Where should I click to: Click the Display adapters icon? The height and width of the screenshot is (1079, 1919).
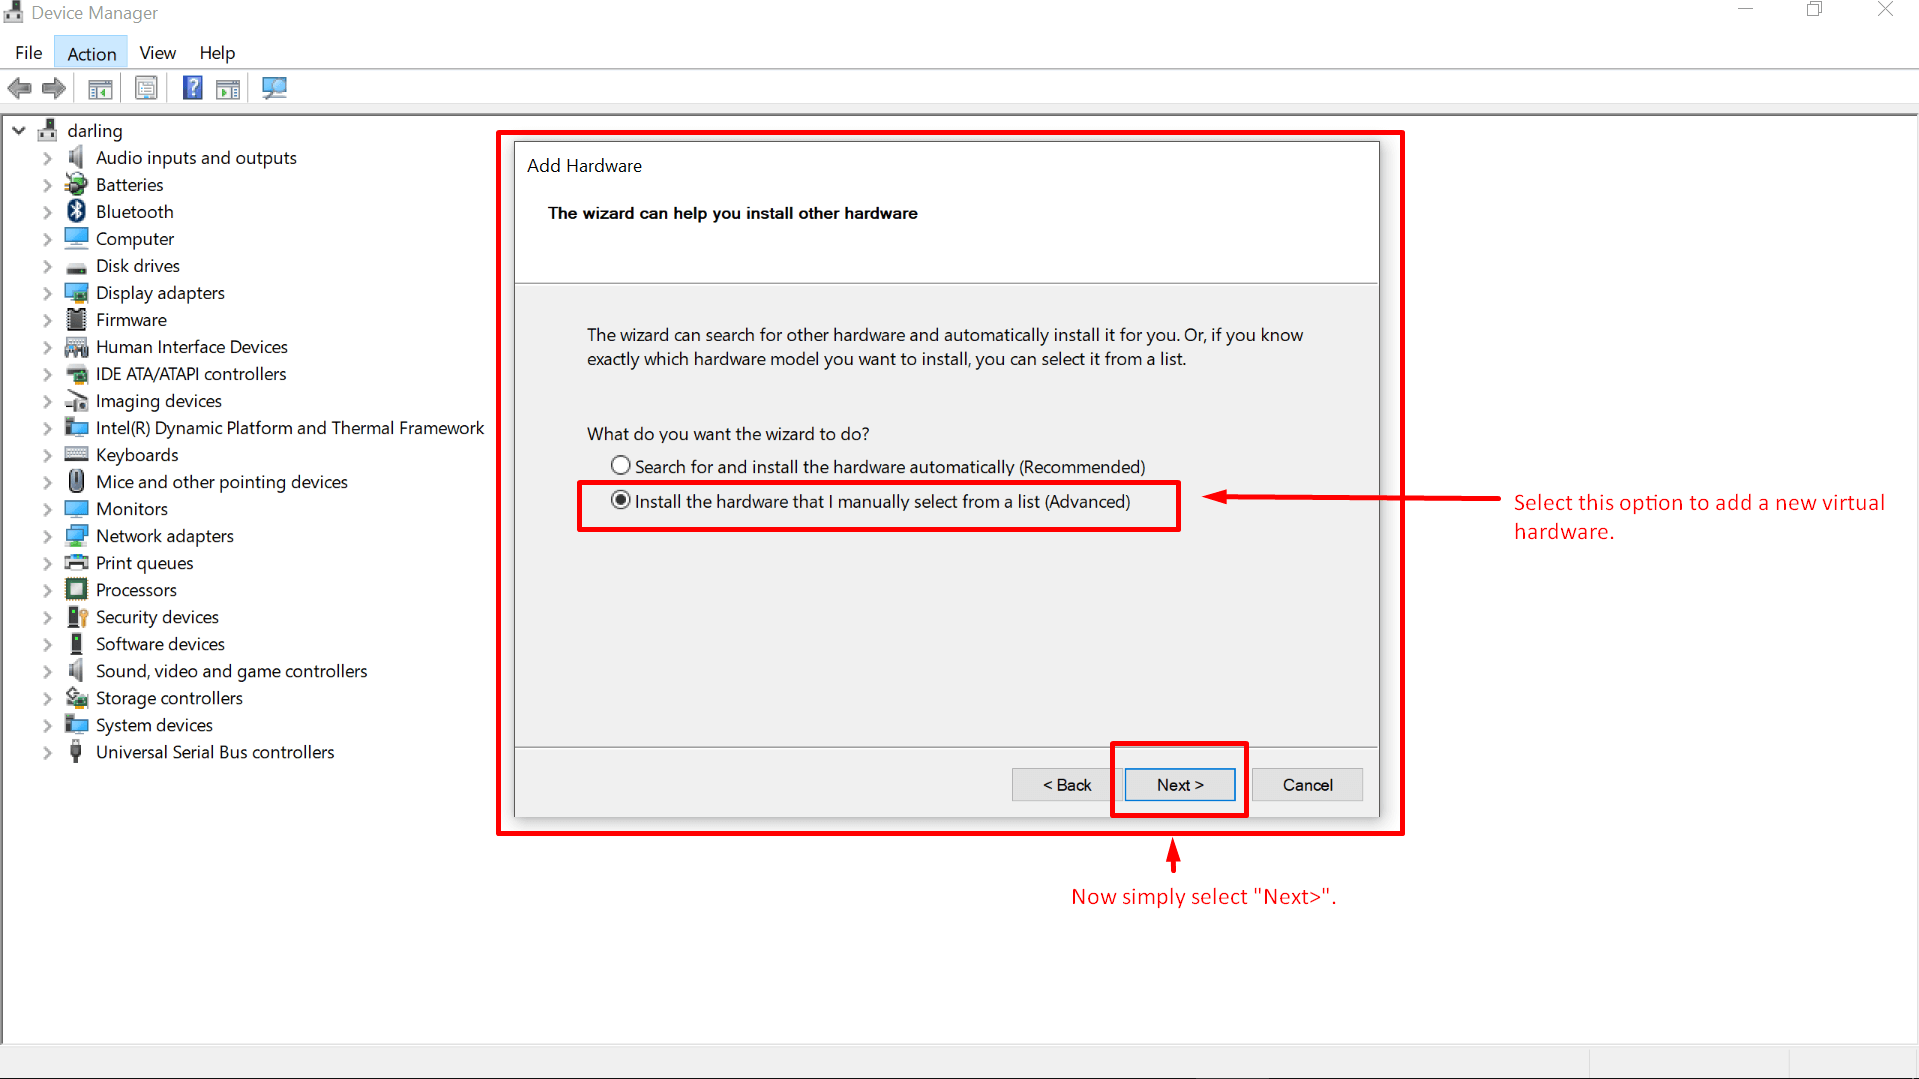click(76, 292)
